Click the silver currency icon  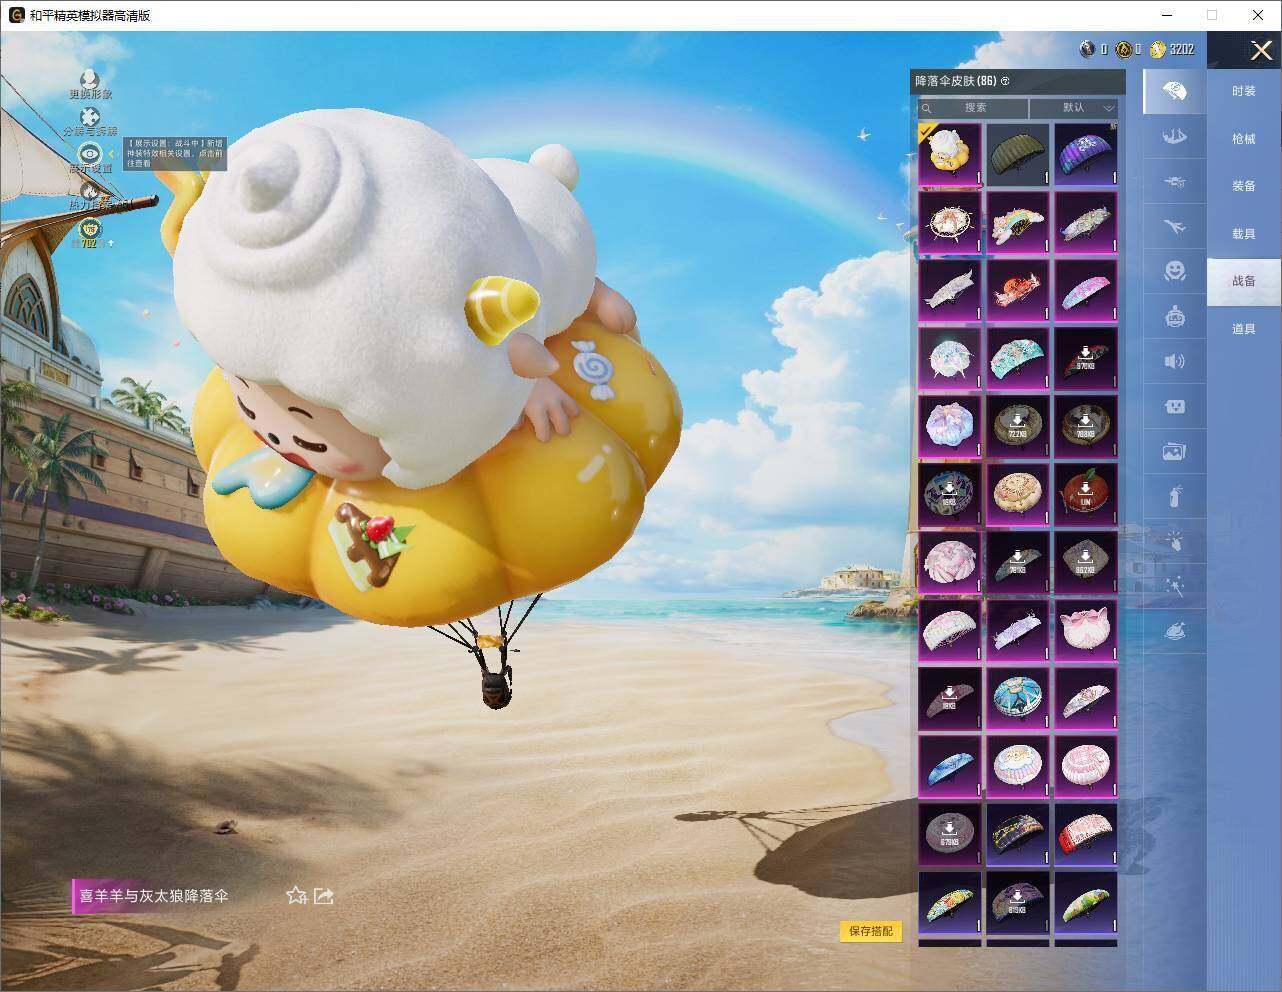tap(1088, 49)
